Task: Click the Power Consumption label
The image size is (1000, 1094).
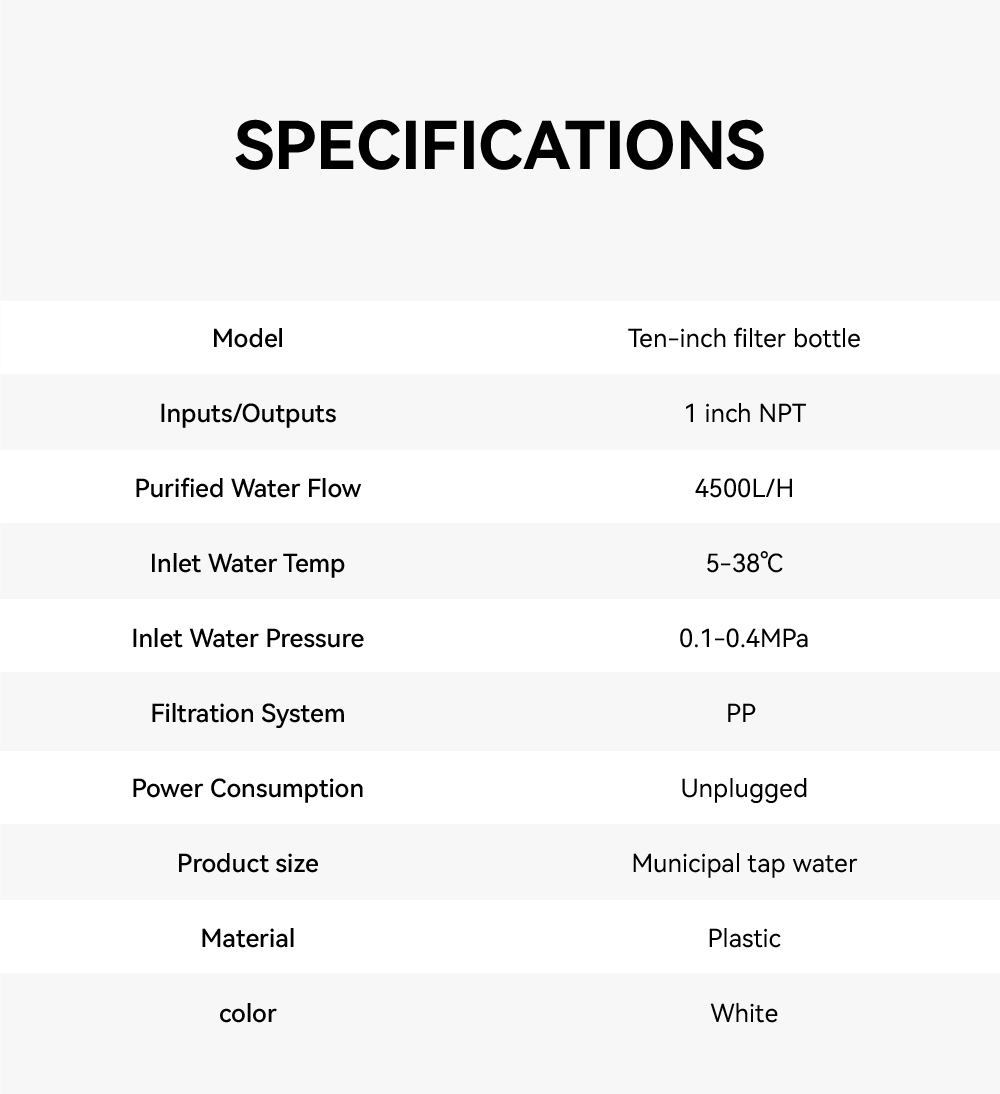Action: [x=248, y=789]
